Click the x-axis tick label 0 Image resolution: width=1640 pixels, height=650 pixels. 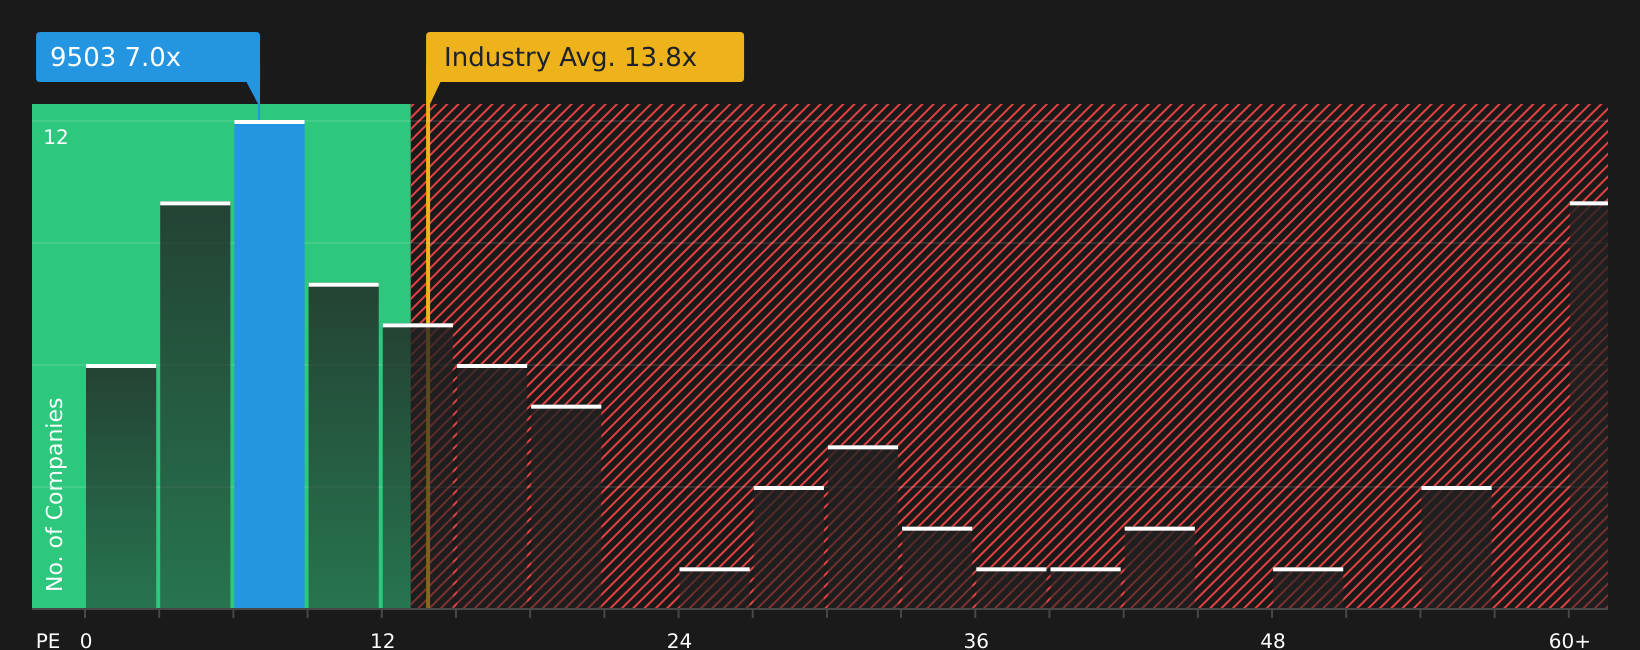tap(86, 641)
